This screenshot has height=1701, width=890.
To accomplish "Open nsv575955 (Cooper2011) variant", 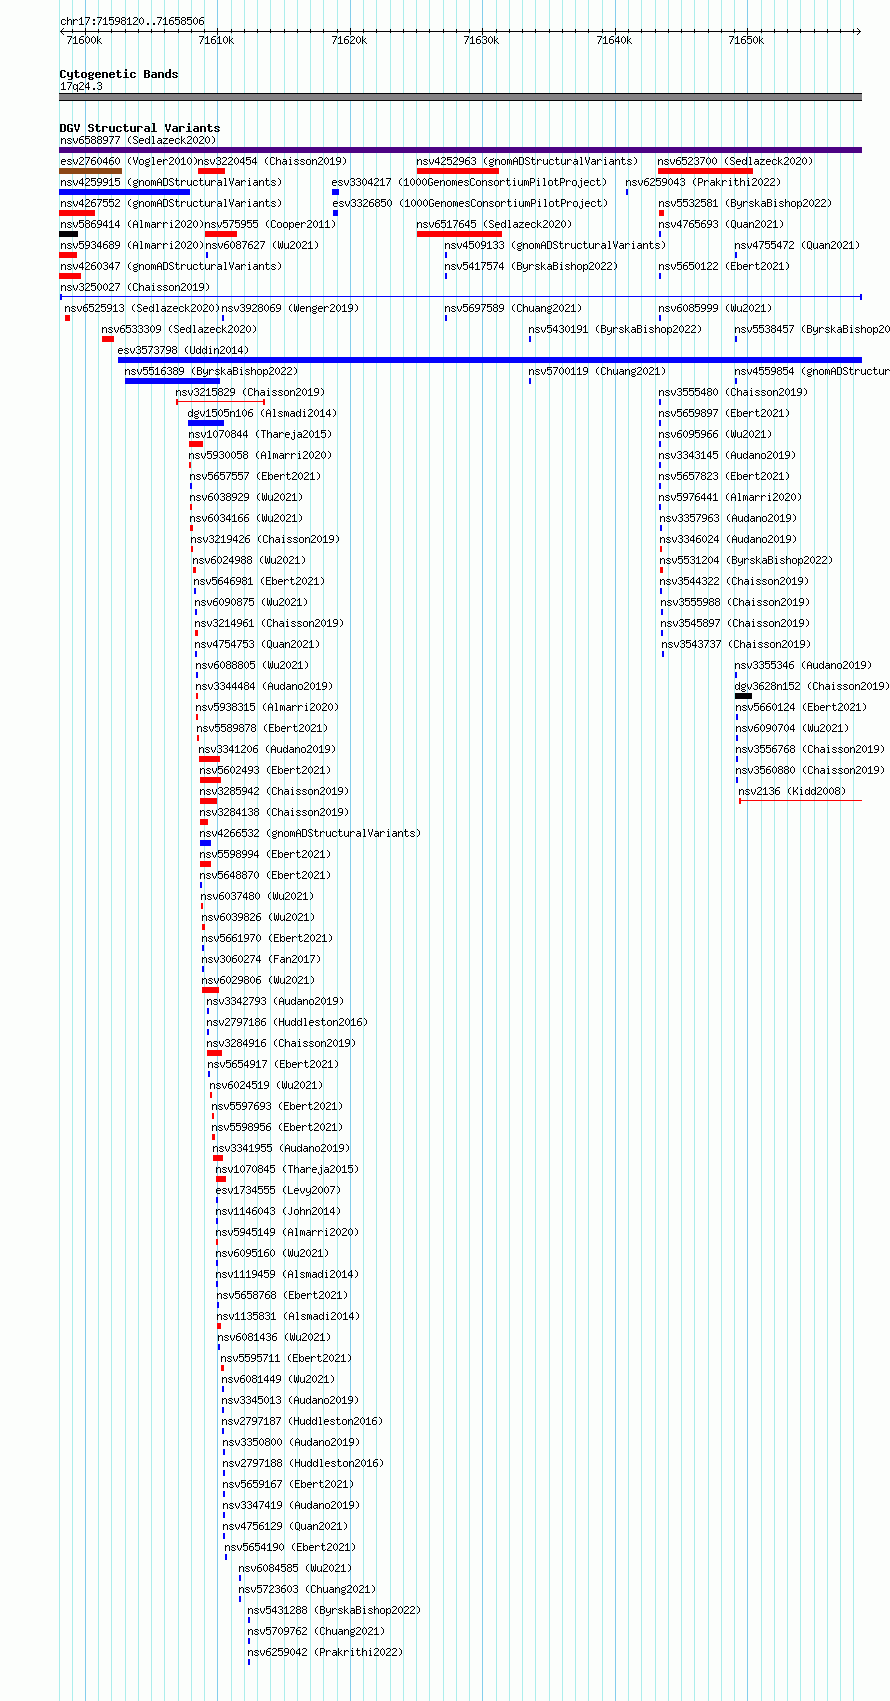I will point(270,225).
